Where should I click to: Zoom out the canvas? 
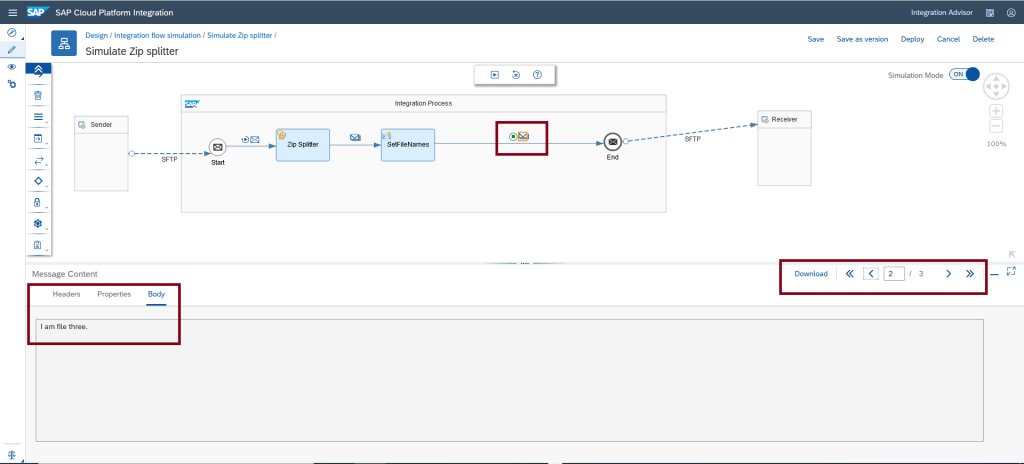[x=996, y=126]
